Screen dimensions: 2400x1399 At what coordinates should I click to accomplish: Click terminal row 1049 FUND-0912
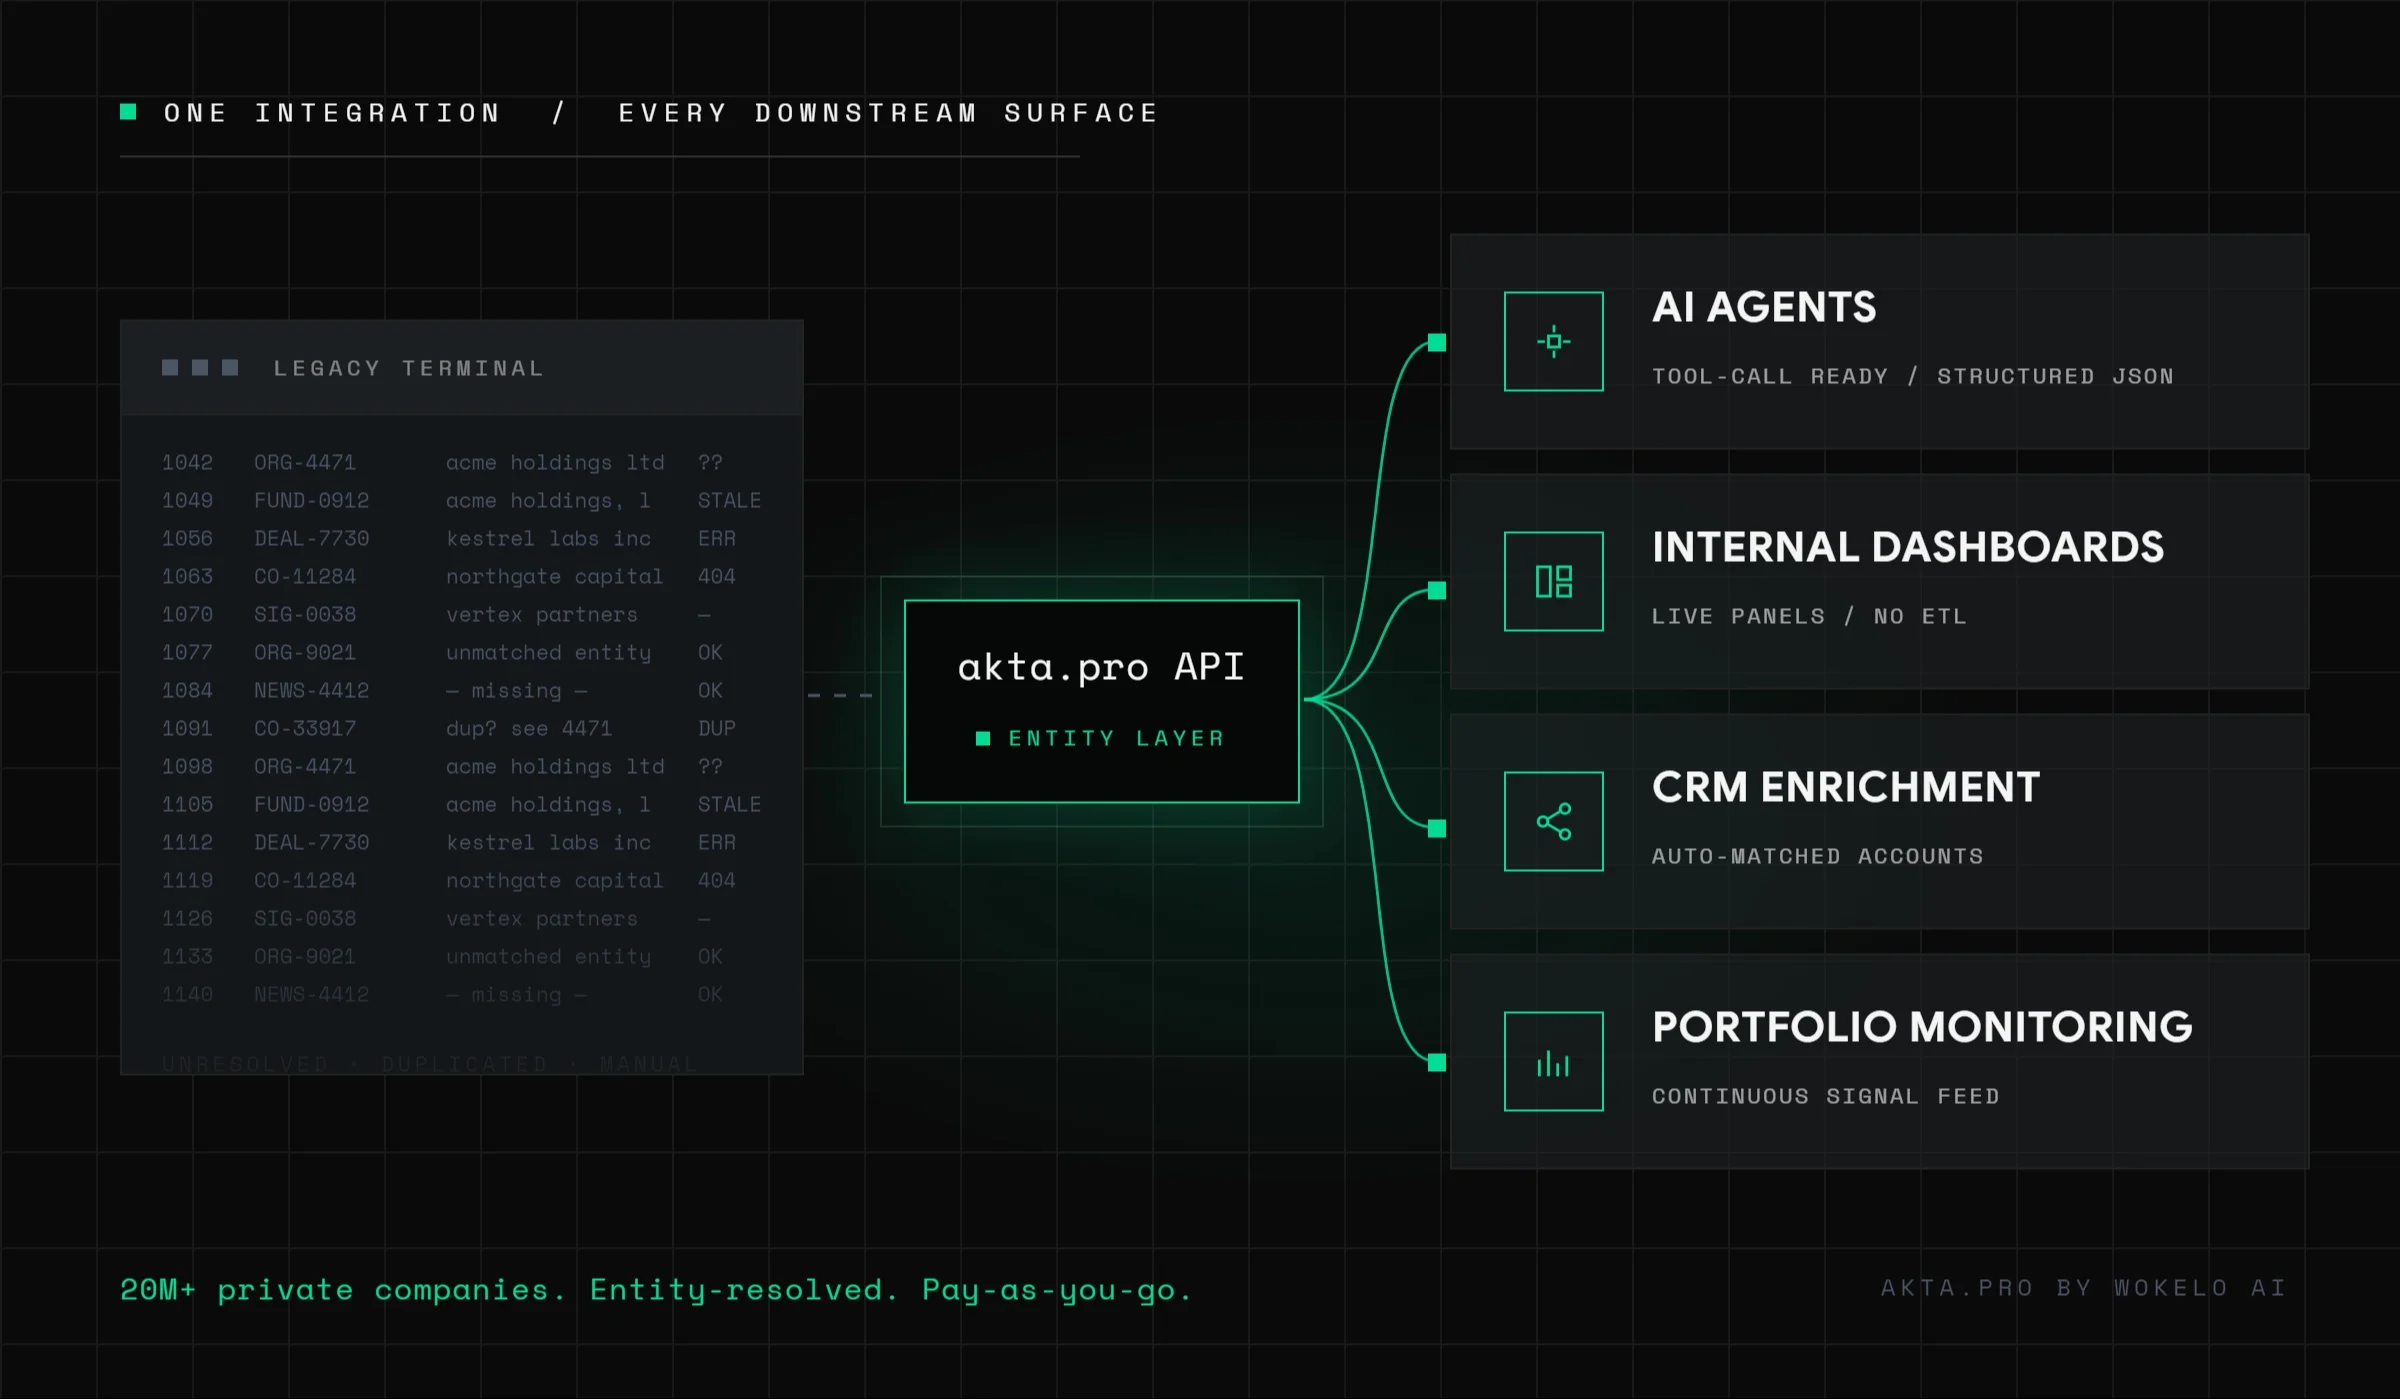[x=461, y=500]
